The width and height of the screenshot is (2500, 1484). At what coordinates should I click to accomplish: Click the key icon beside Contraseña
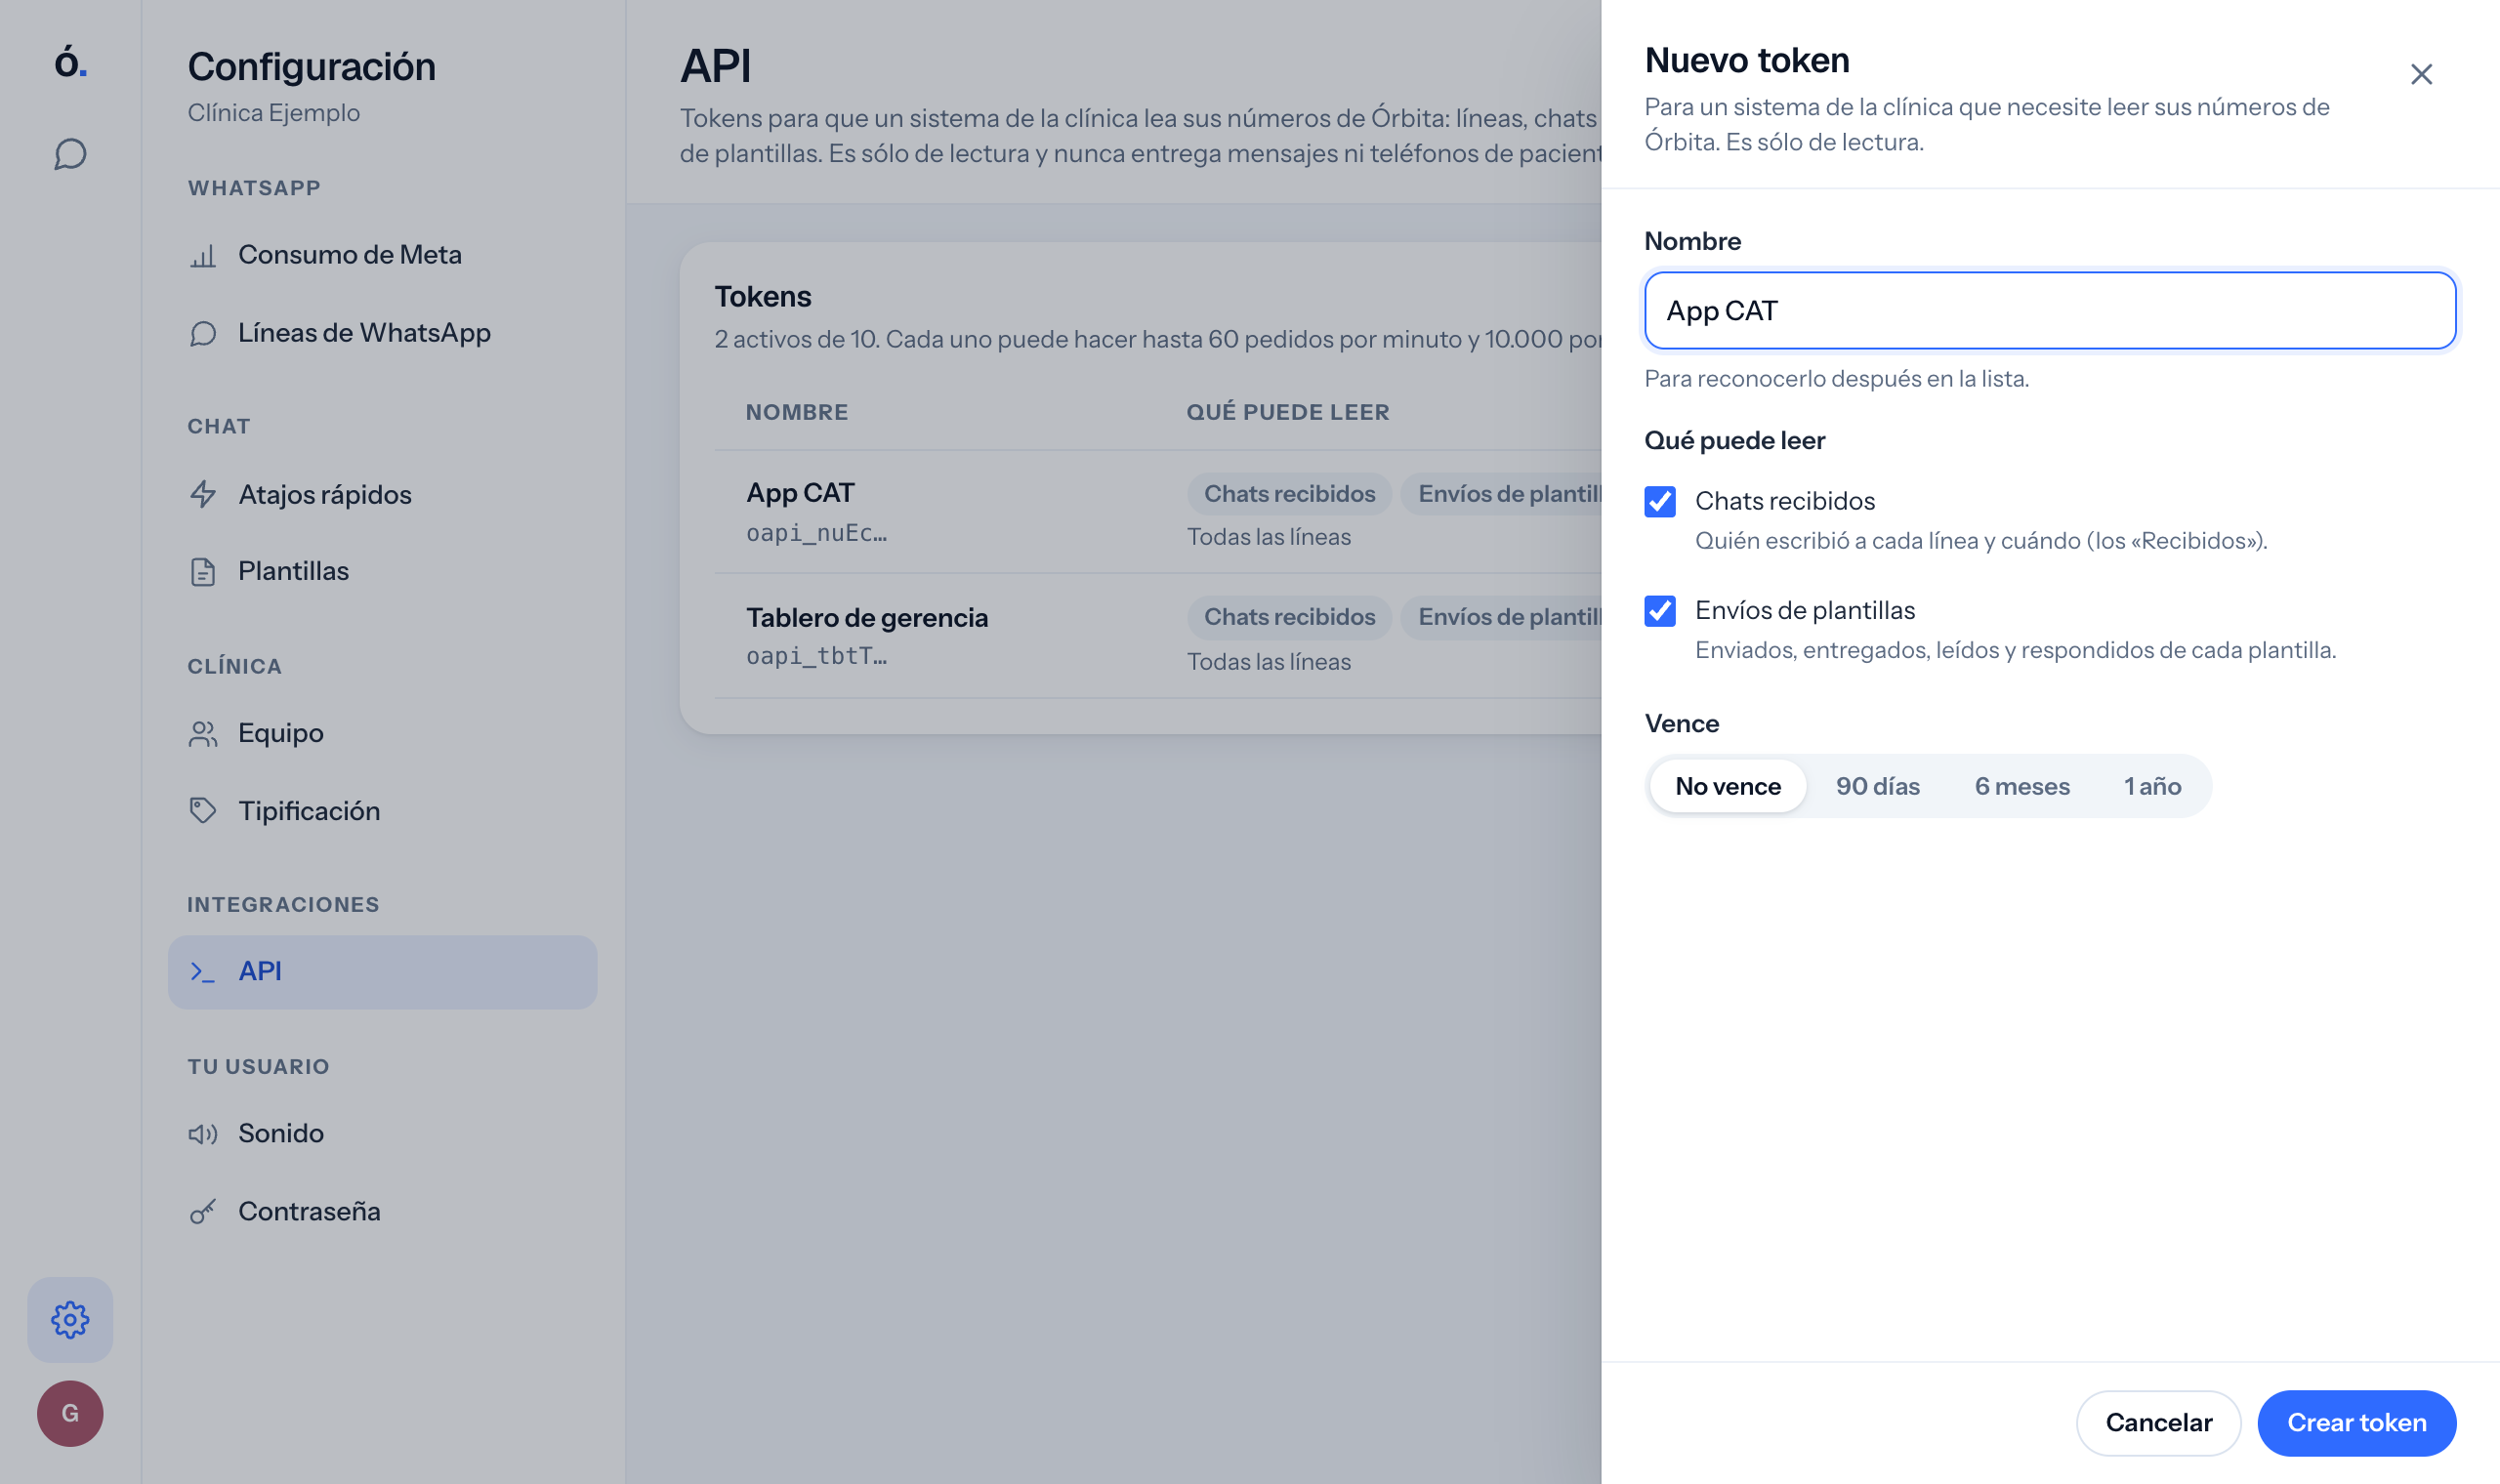pyautogui.click(x=203, y=1211)
